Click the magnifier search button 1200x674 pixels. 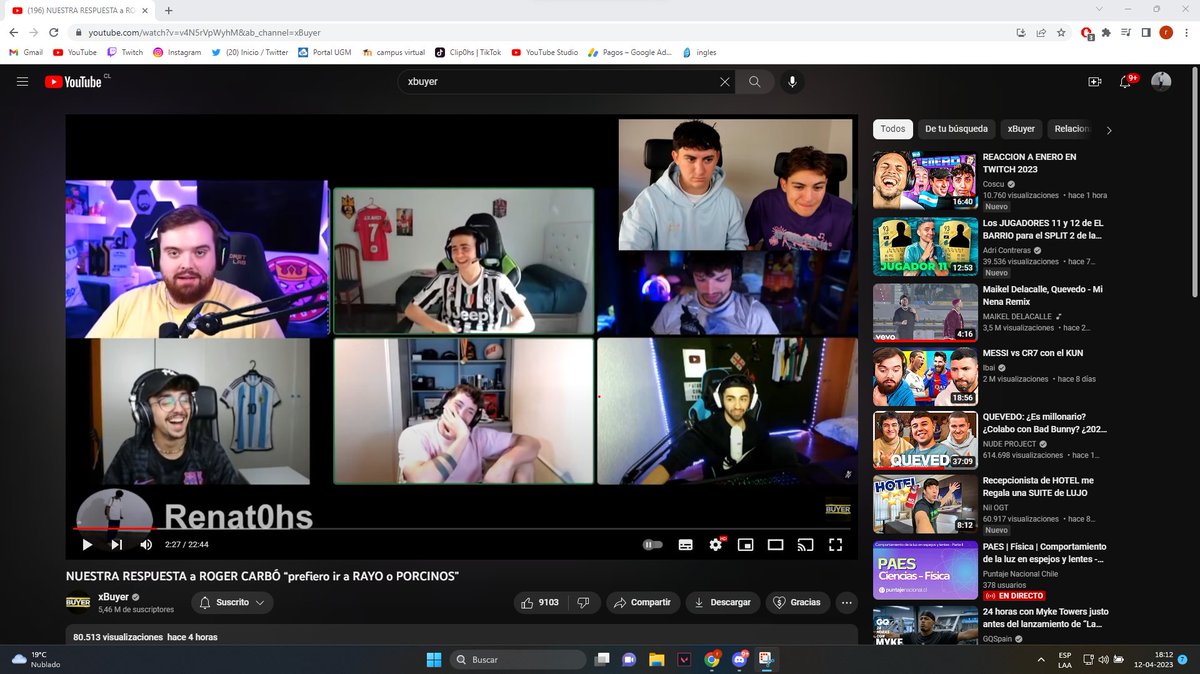coord(755,82)
